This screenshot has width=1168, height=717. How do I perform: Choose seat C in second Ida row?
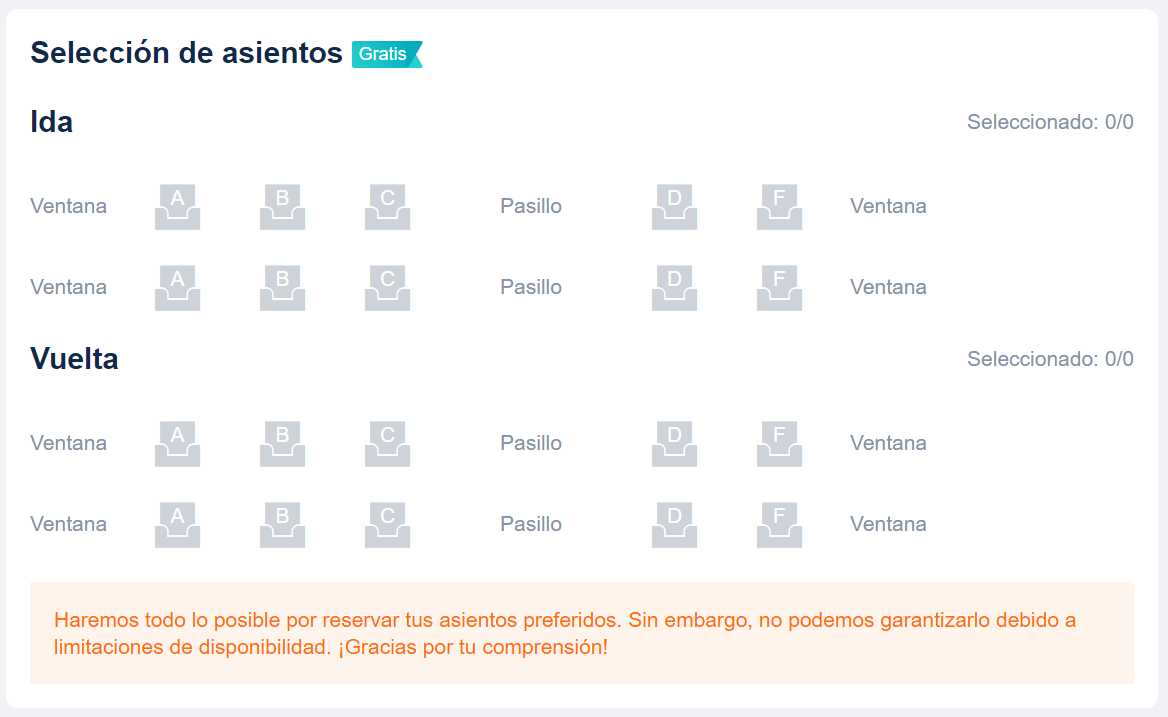click(x=387, y=288)
